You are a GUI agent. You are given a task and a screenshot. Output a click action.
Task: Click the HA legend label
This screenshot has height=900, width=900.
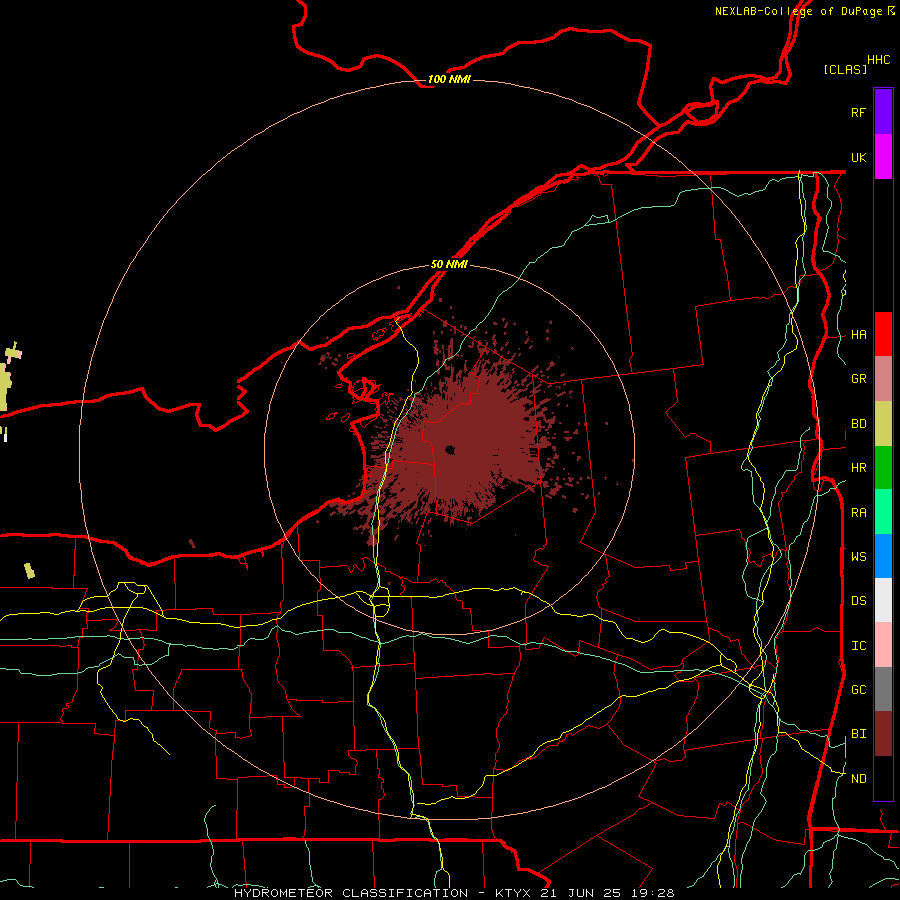click(x=858, y=335)
